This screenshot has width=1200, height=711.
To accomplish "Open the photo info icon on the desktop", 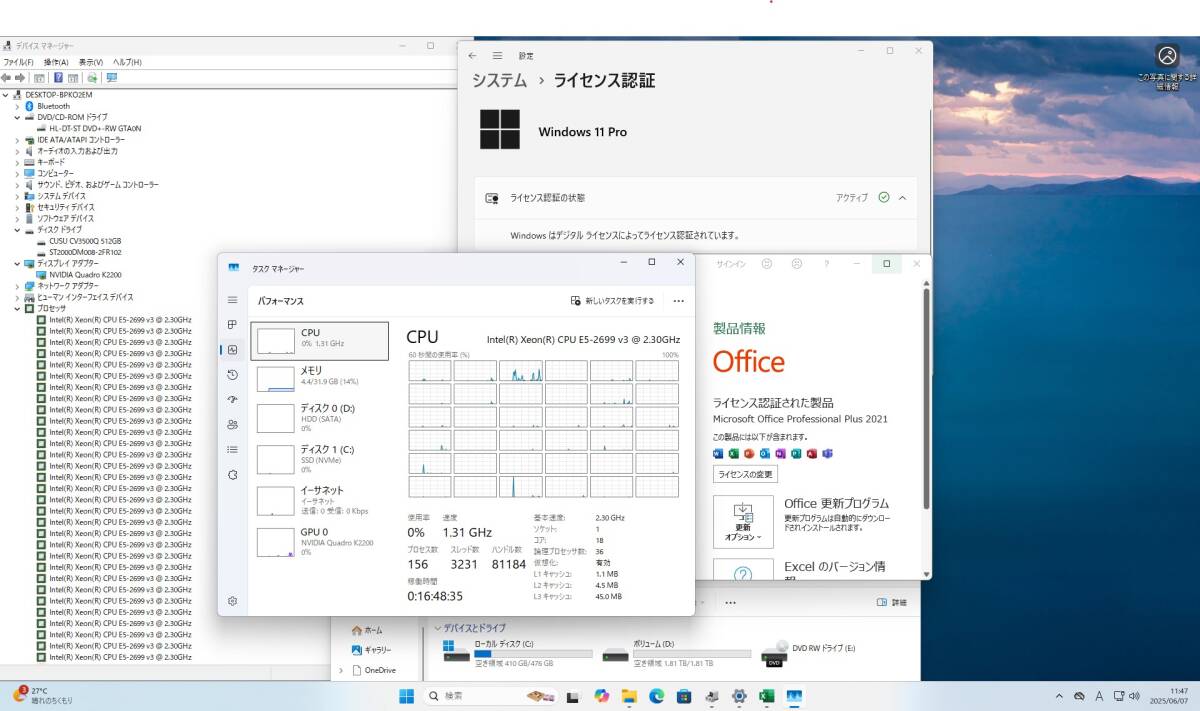I will click(1167, 56).
